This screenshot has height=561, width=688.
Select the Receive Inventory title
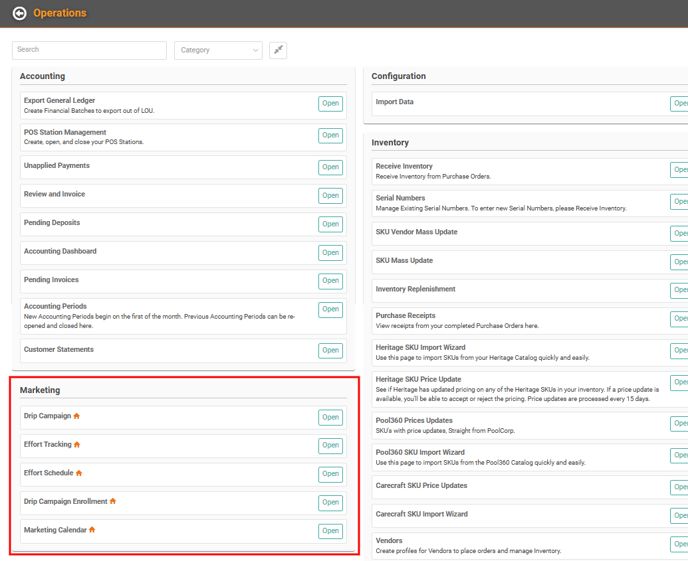(404, 166)
